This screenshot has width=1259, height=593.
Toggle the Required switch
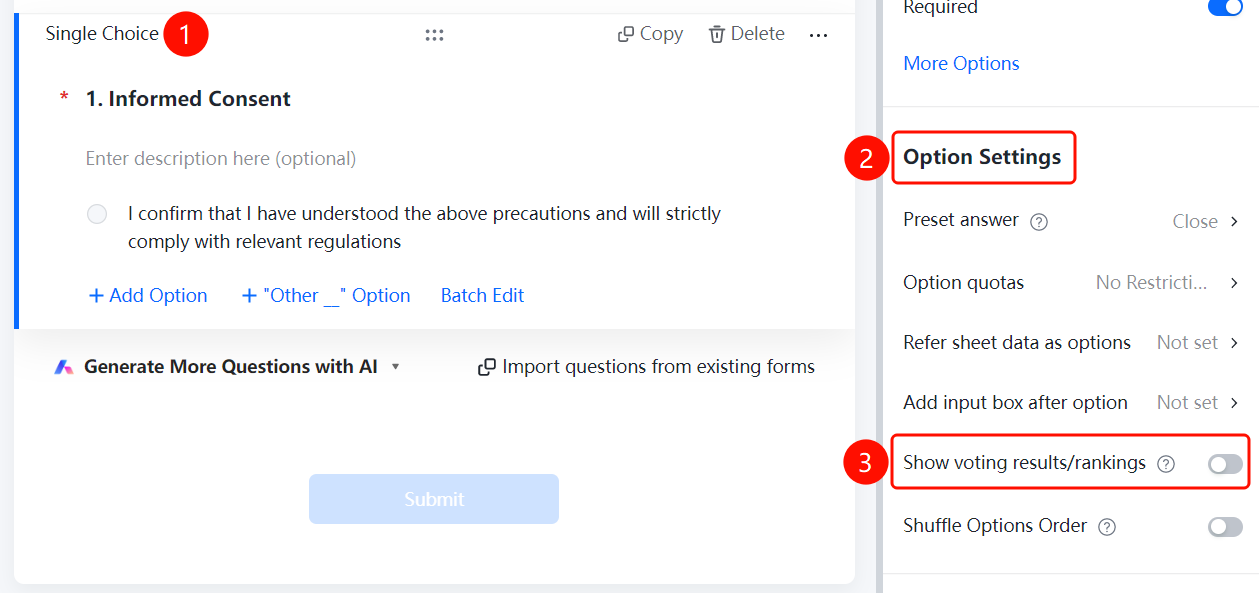click(1225, 8)
